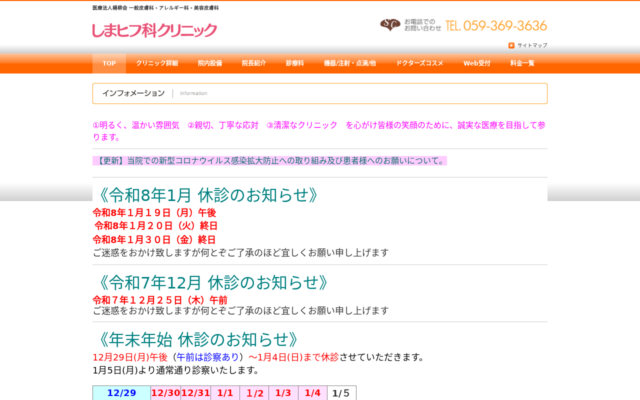Click the しまヒフ科クリニック logo
This screenshot has width=640, height=400.
[154, 30]
